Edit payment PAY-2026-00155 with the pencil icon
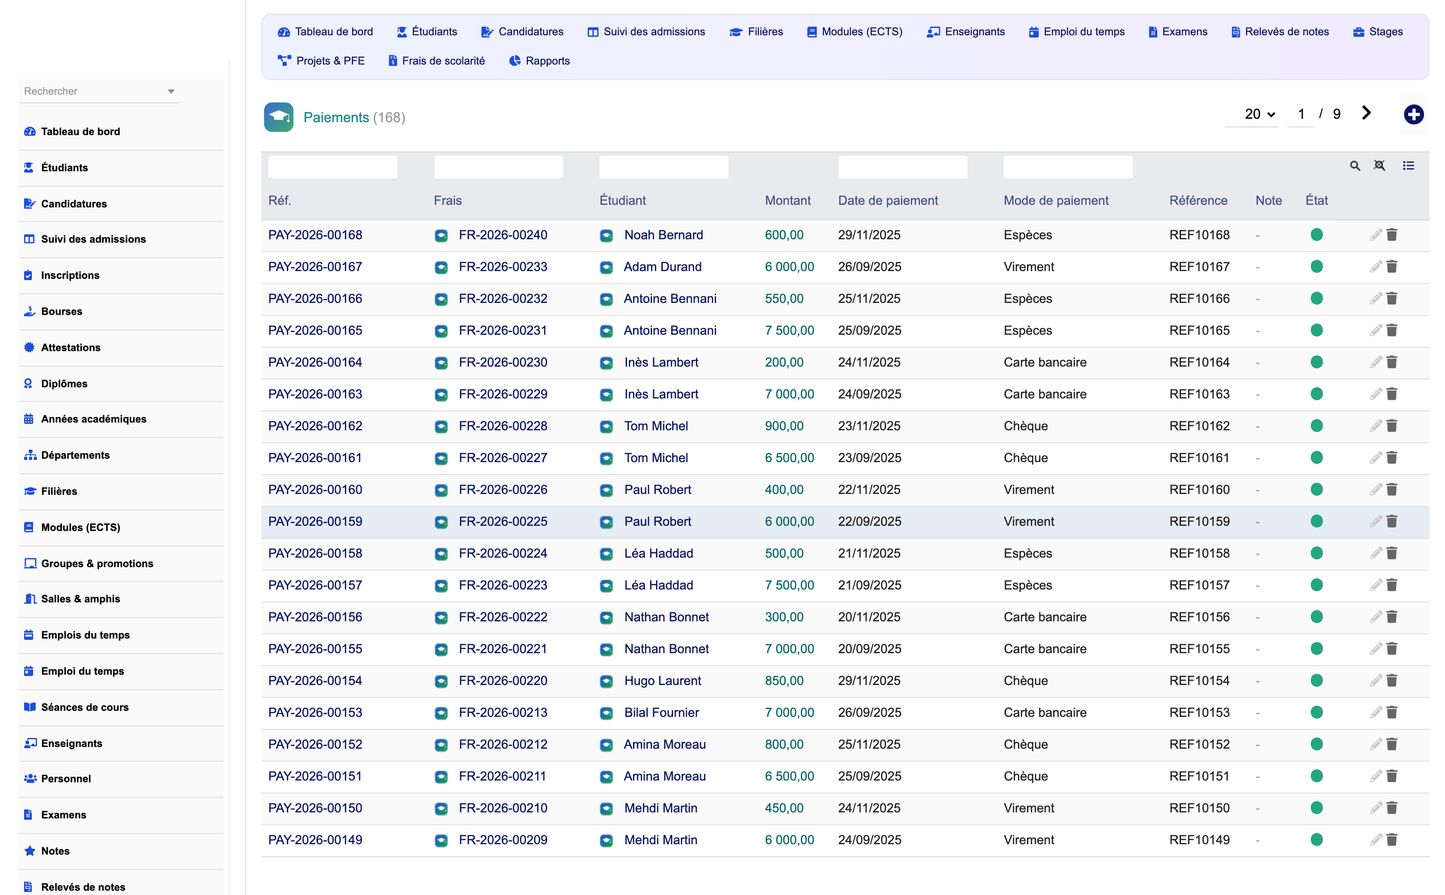The height and width of the screenshot is (895, 1445). click(1376, 649)
